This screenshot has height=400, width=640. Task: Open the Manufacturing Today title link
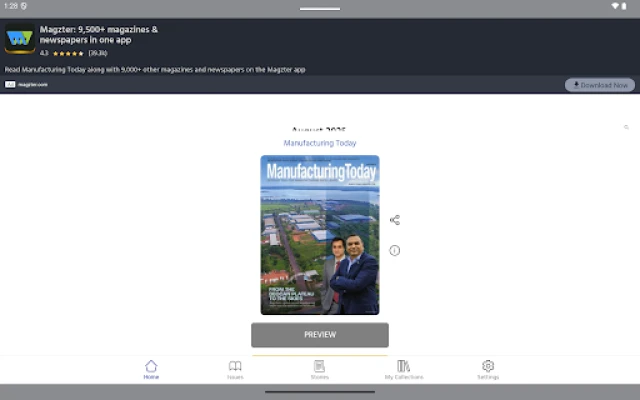click(320, 143)
